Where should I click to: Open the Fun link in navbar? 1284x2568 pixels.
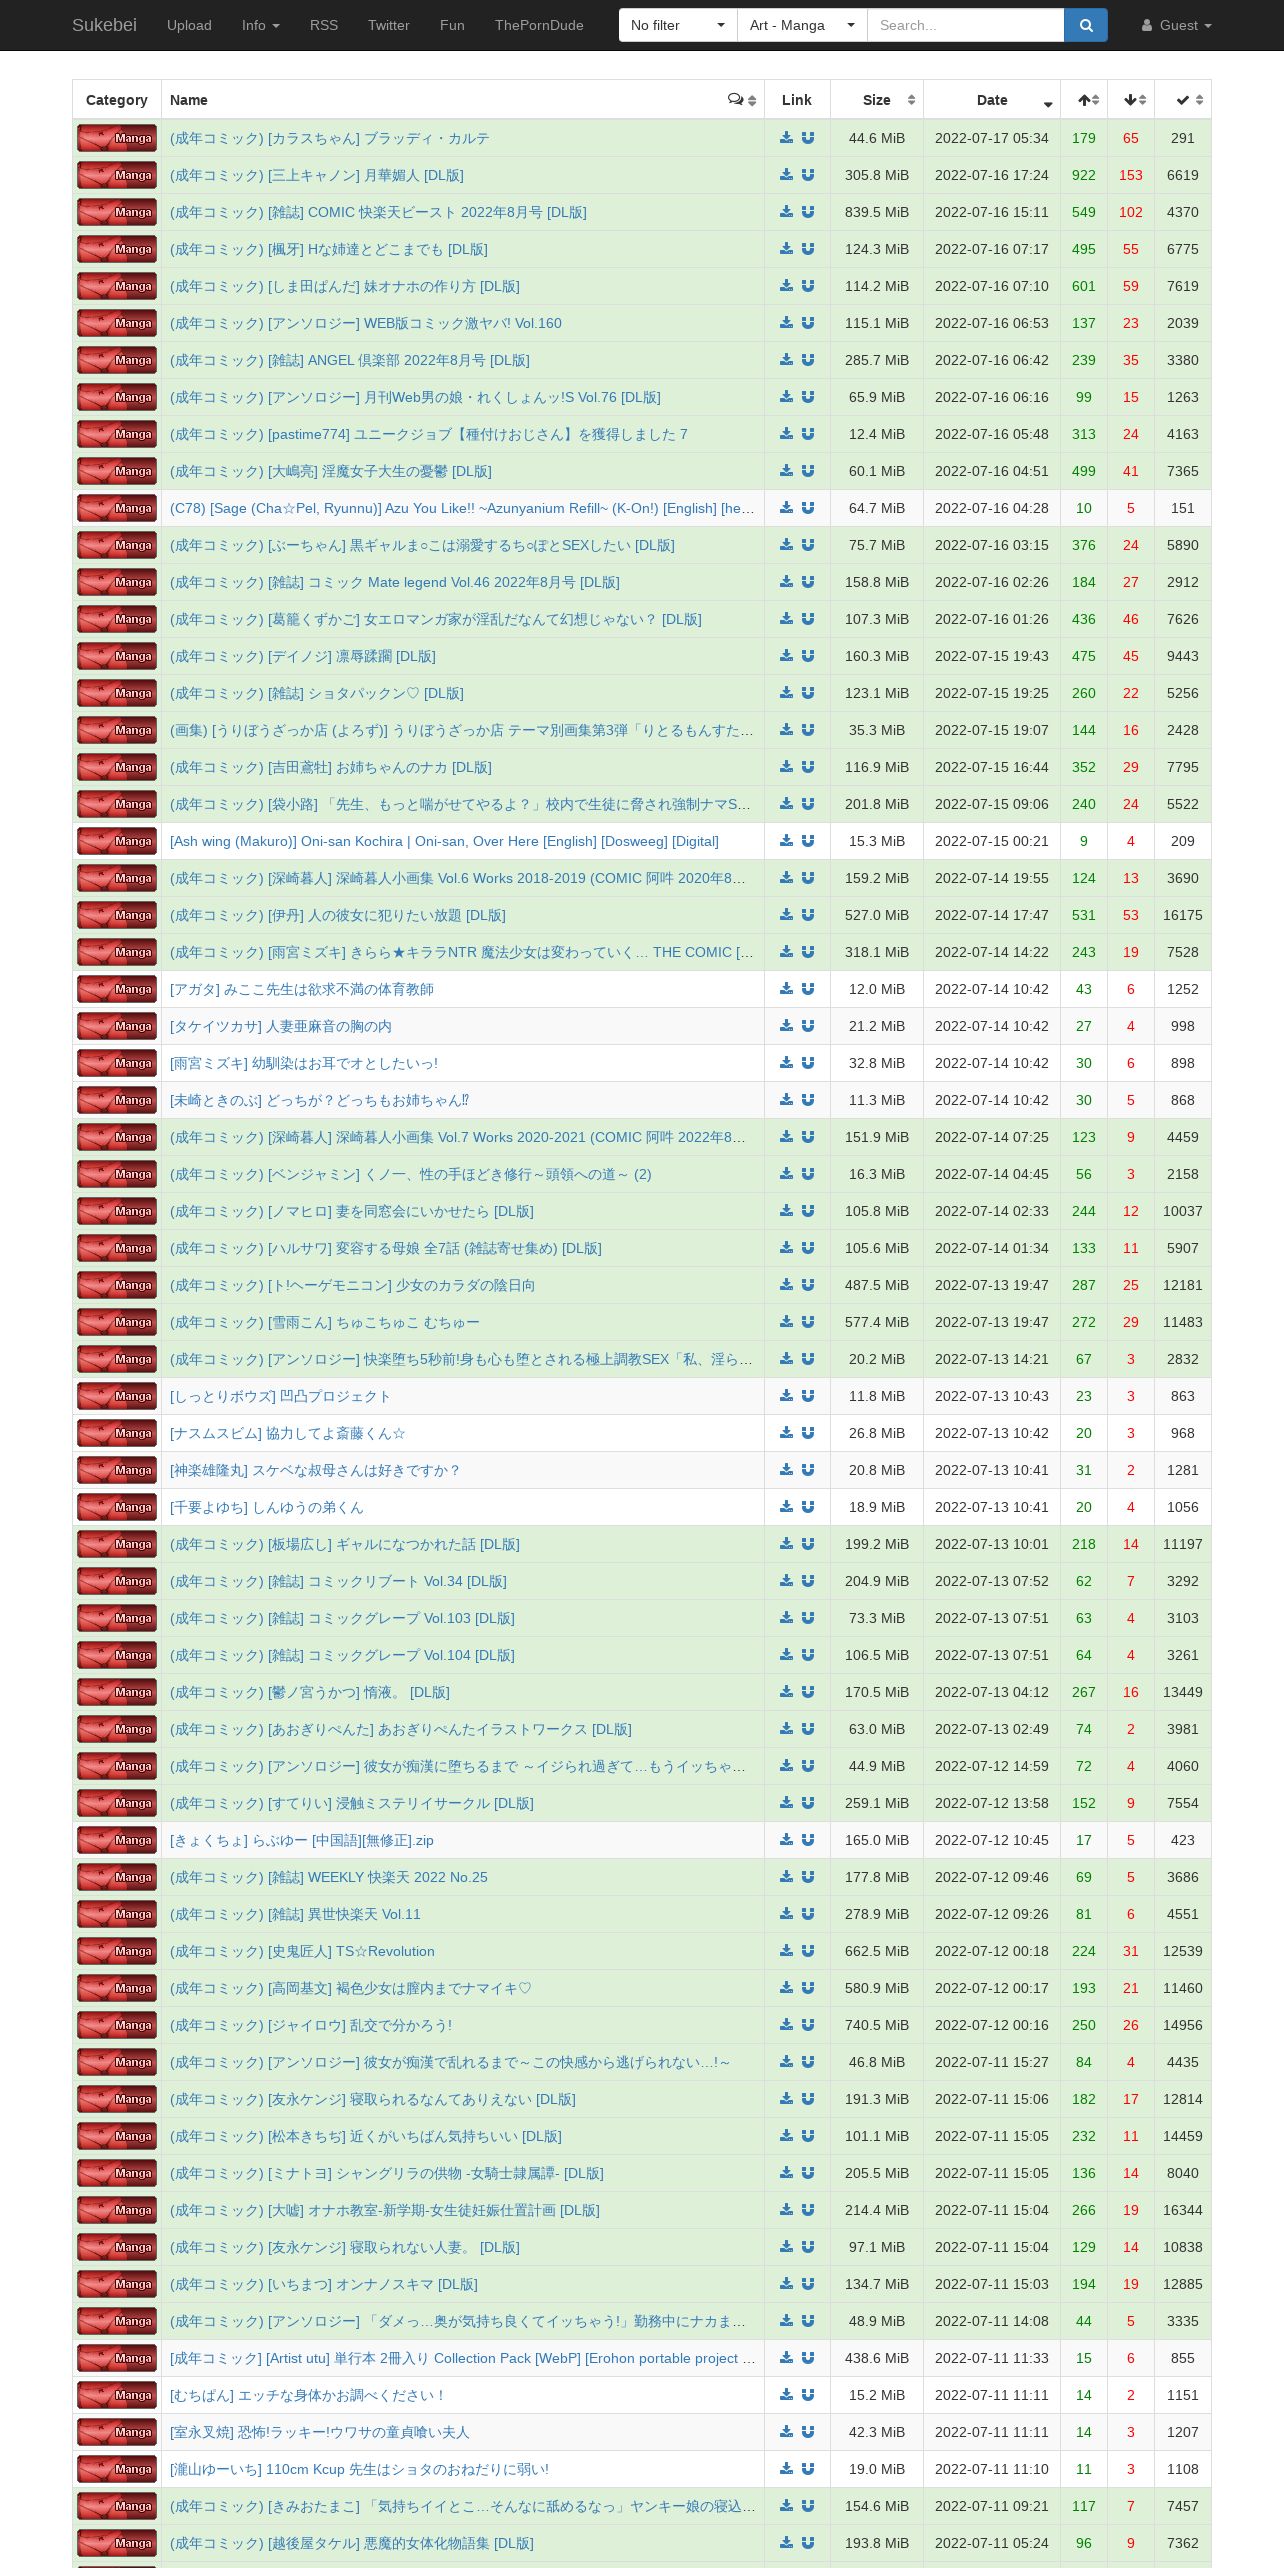[452, 25]
